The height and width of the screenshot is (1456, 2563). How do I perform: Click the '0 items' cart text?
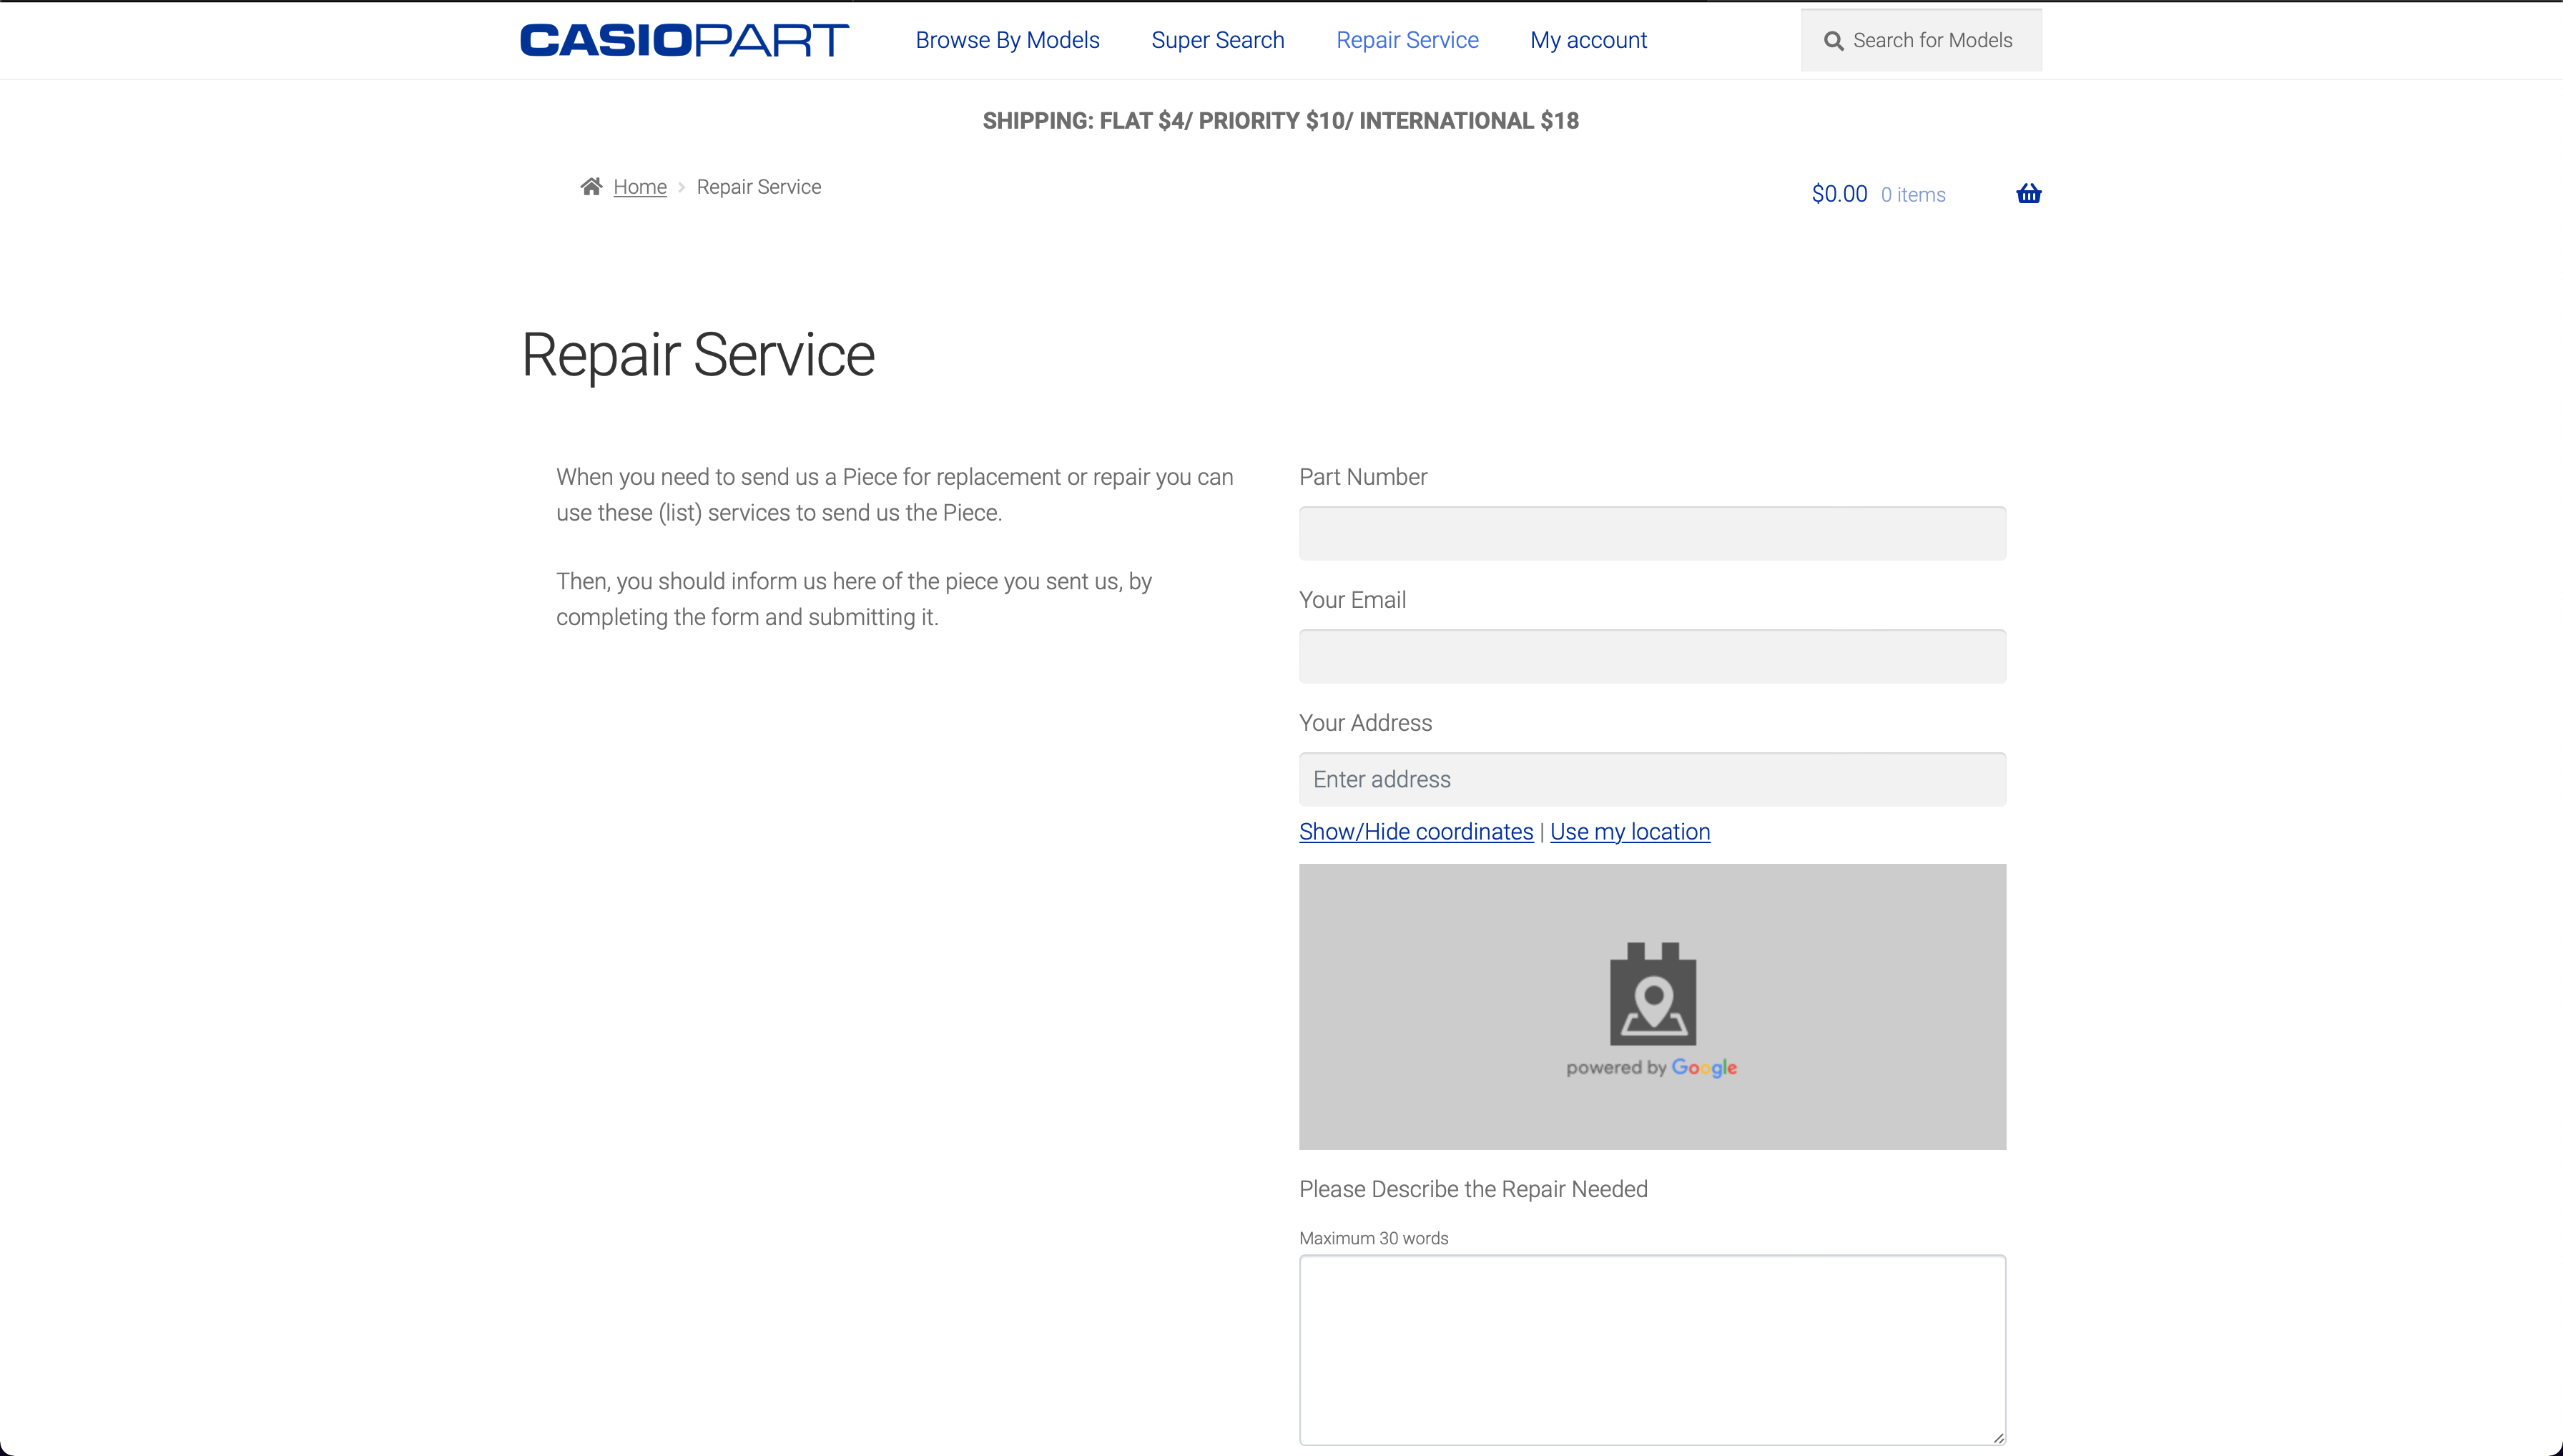(1912, 195)
